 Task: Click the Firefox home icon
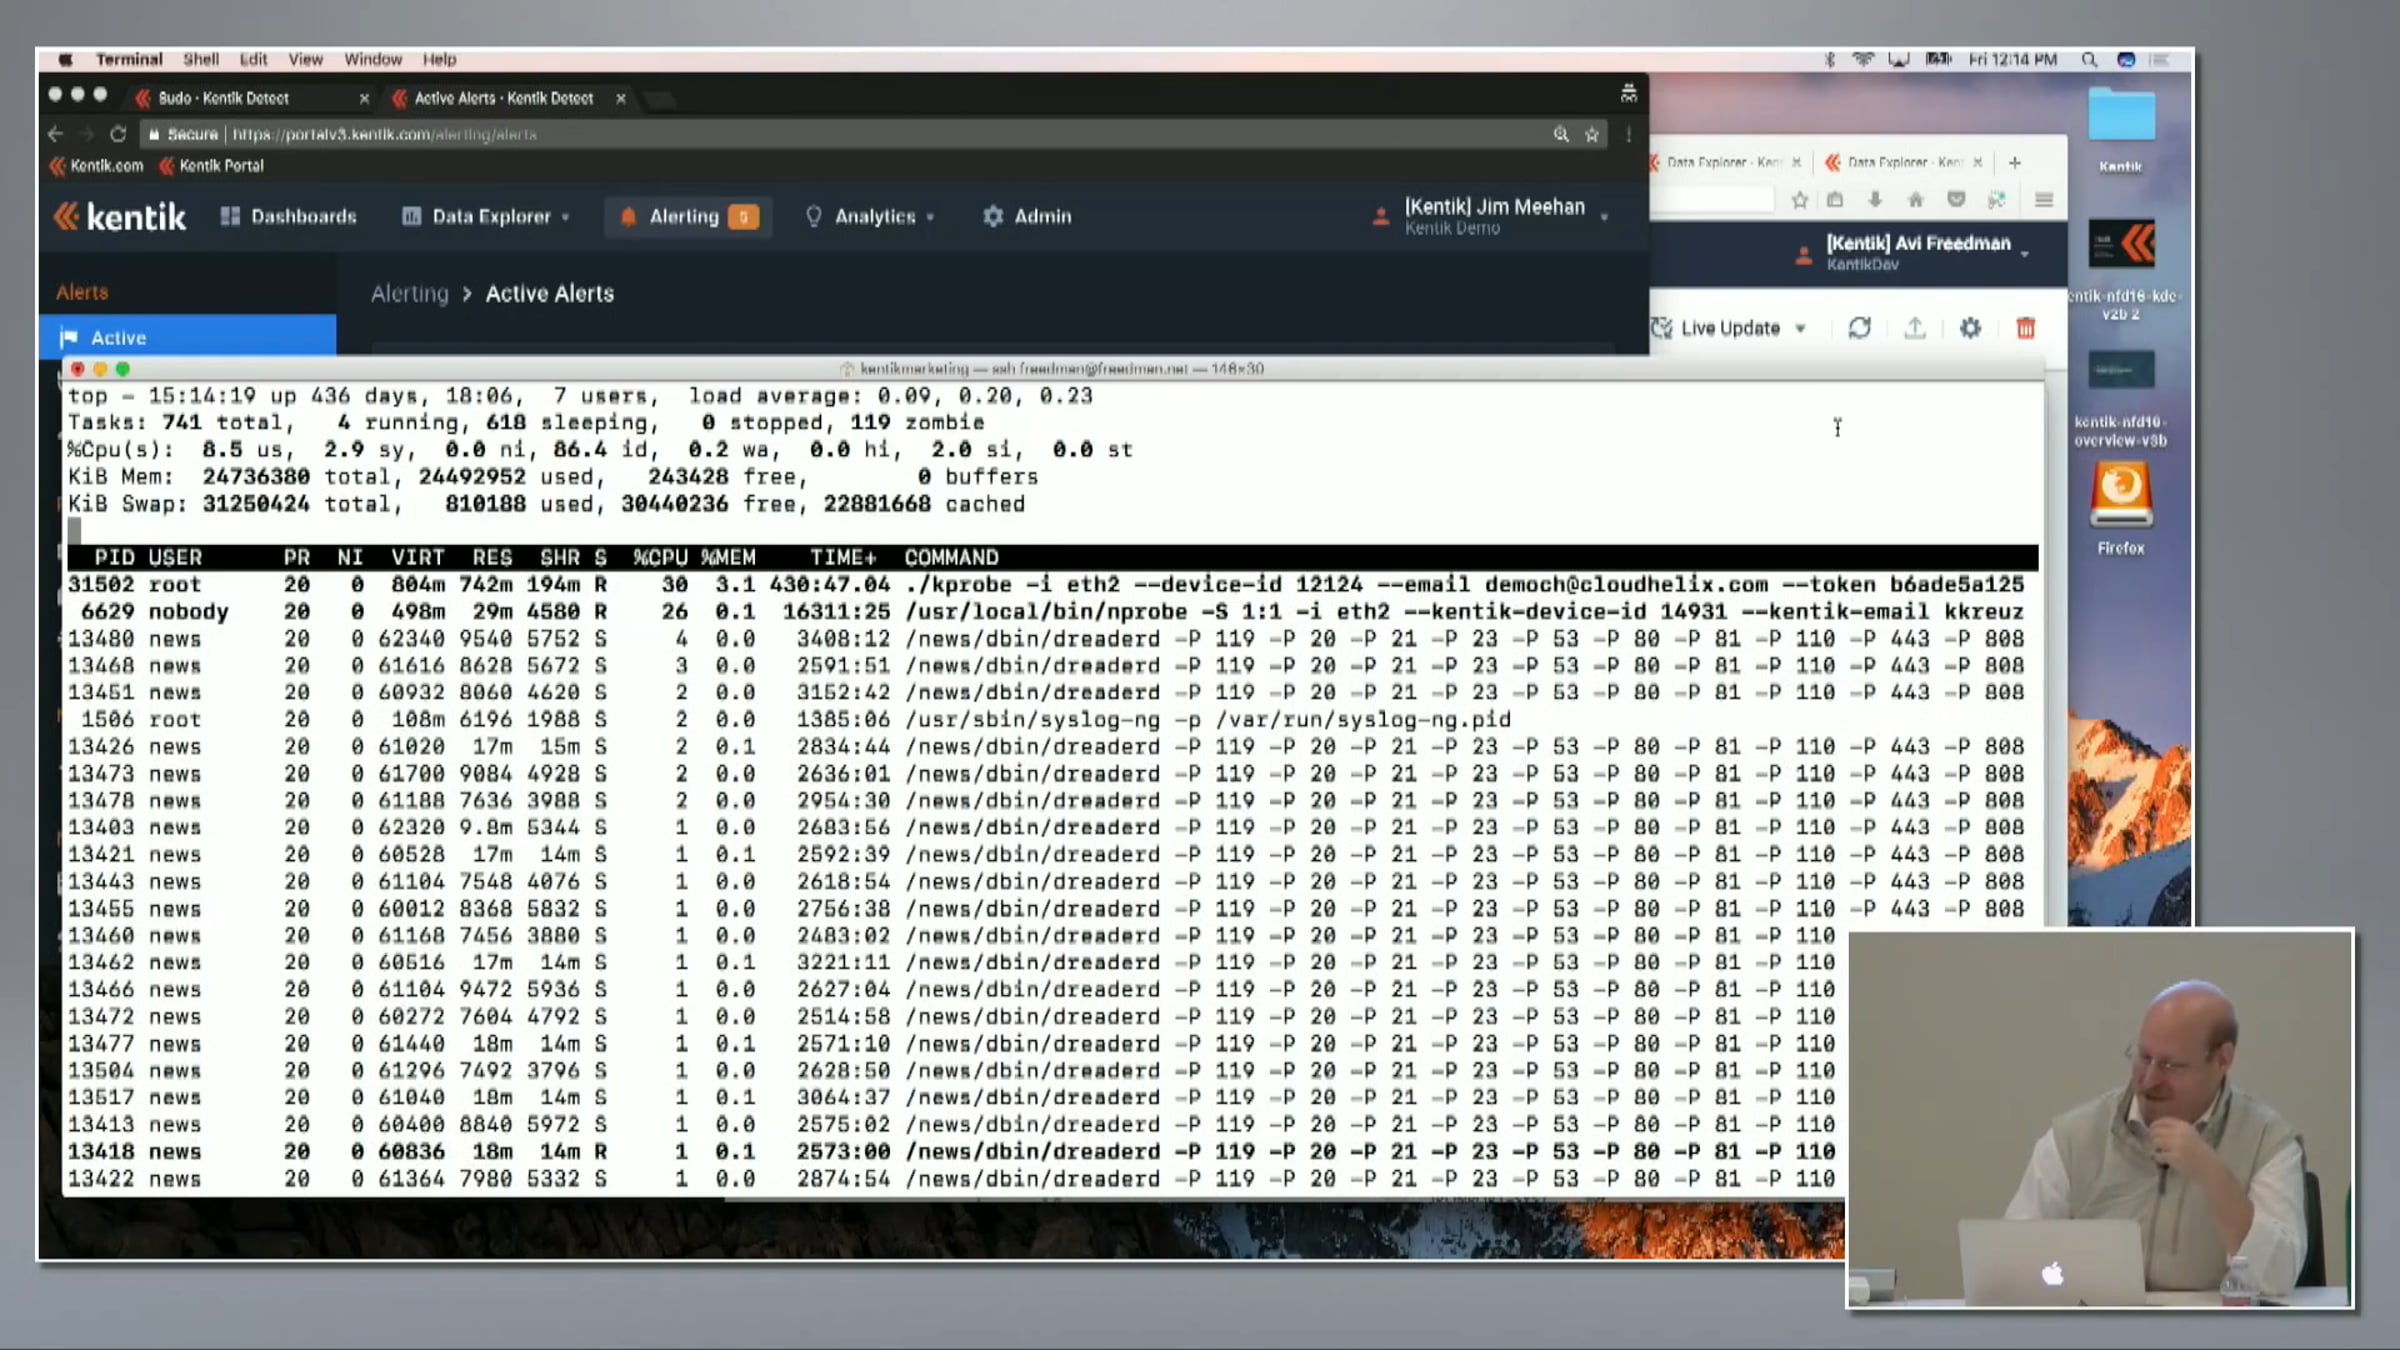pos(1915,200)
